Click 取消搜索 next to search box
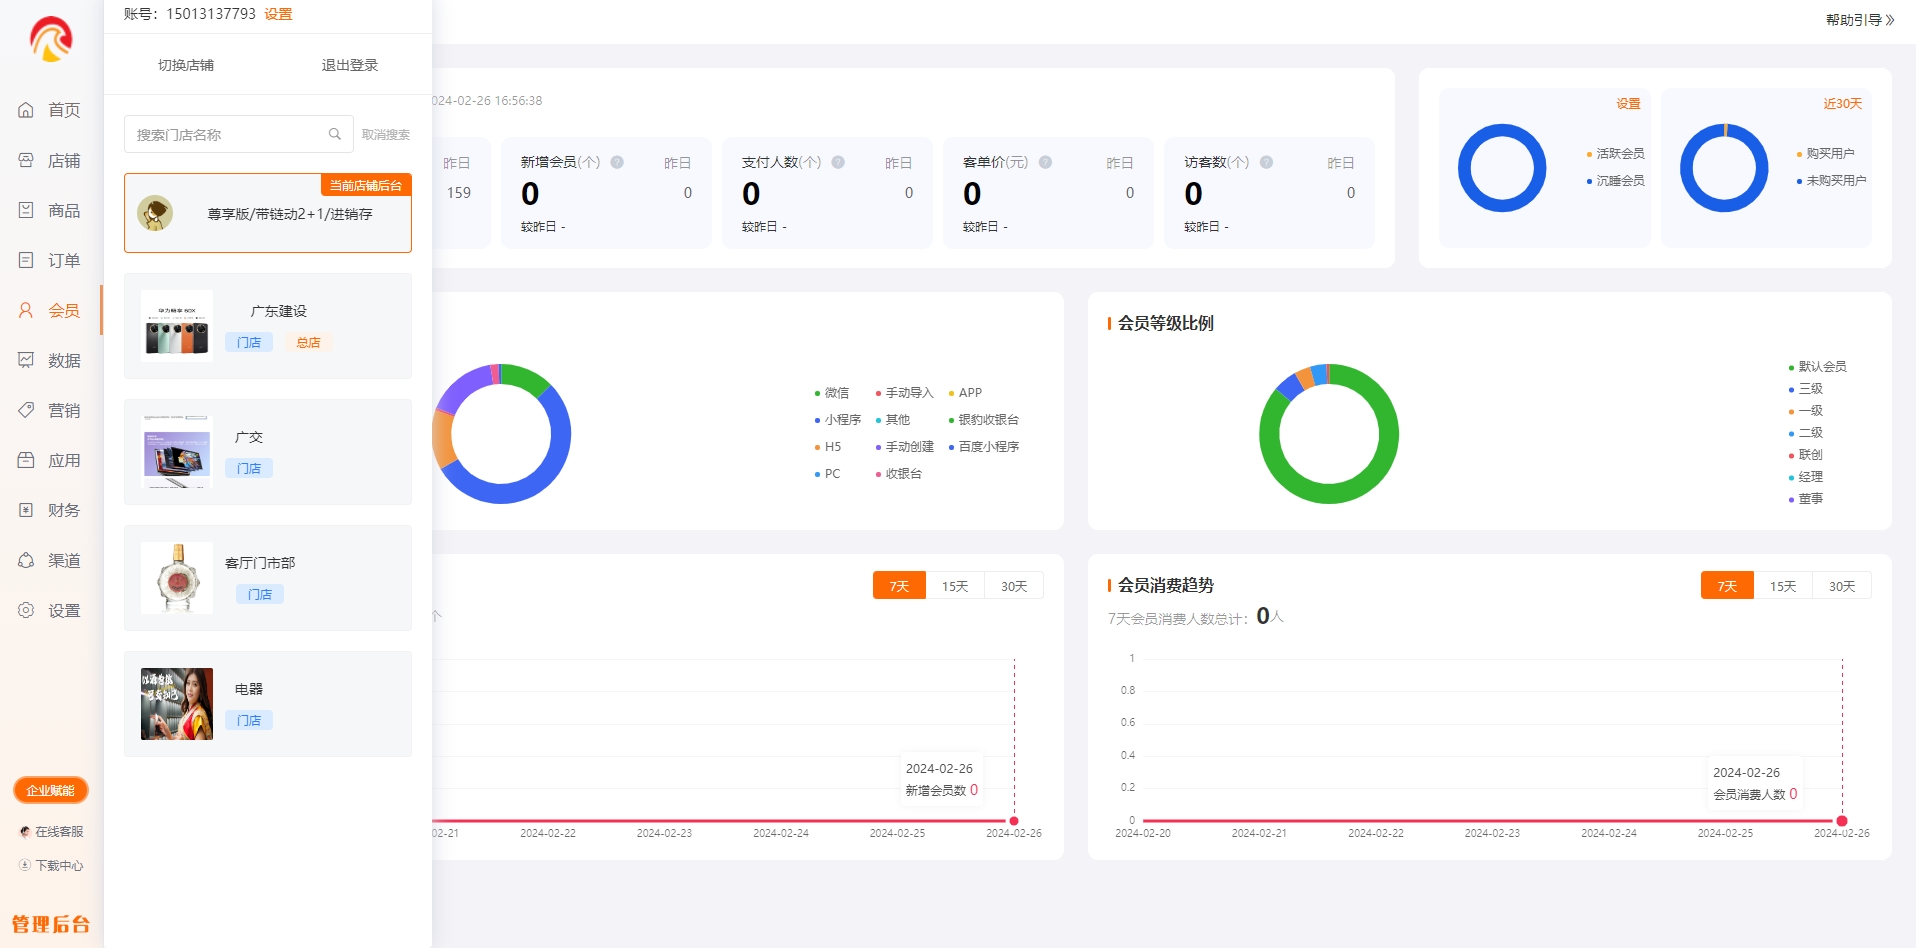The width and height of the screenshot is (1916, 948). pos(386,134)
